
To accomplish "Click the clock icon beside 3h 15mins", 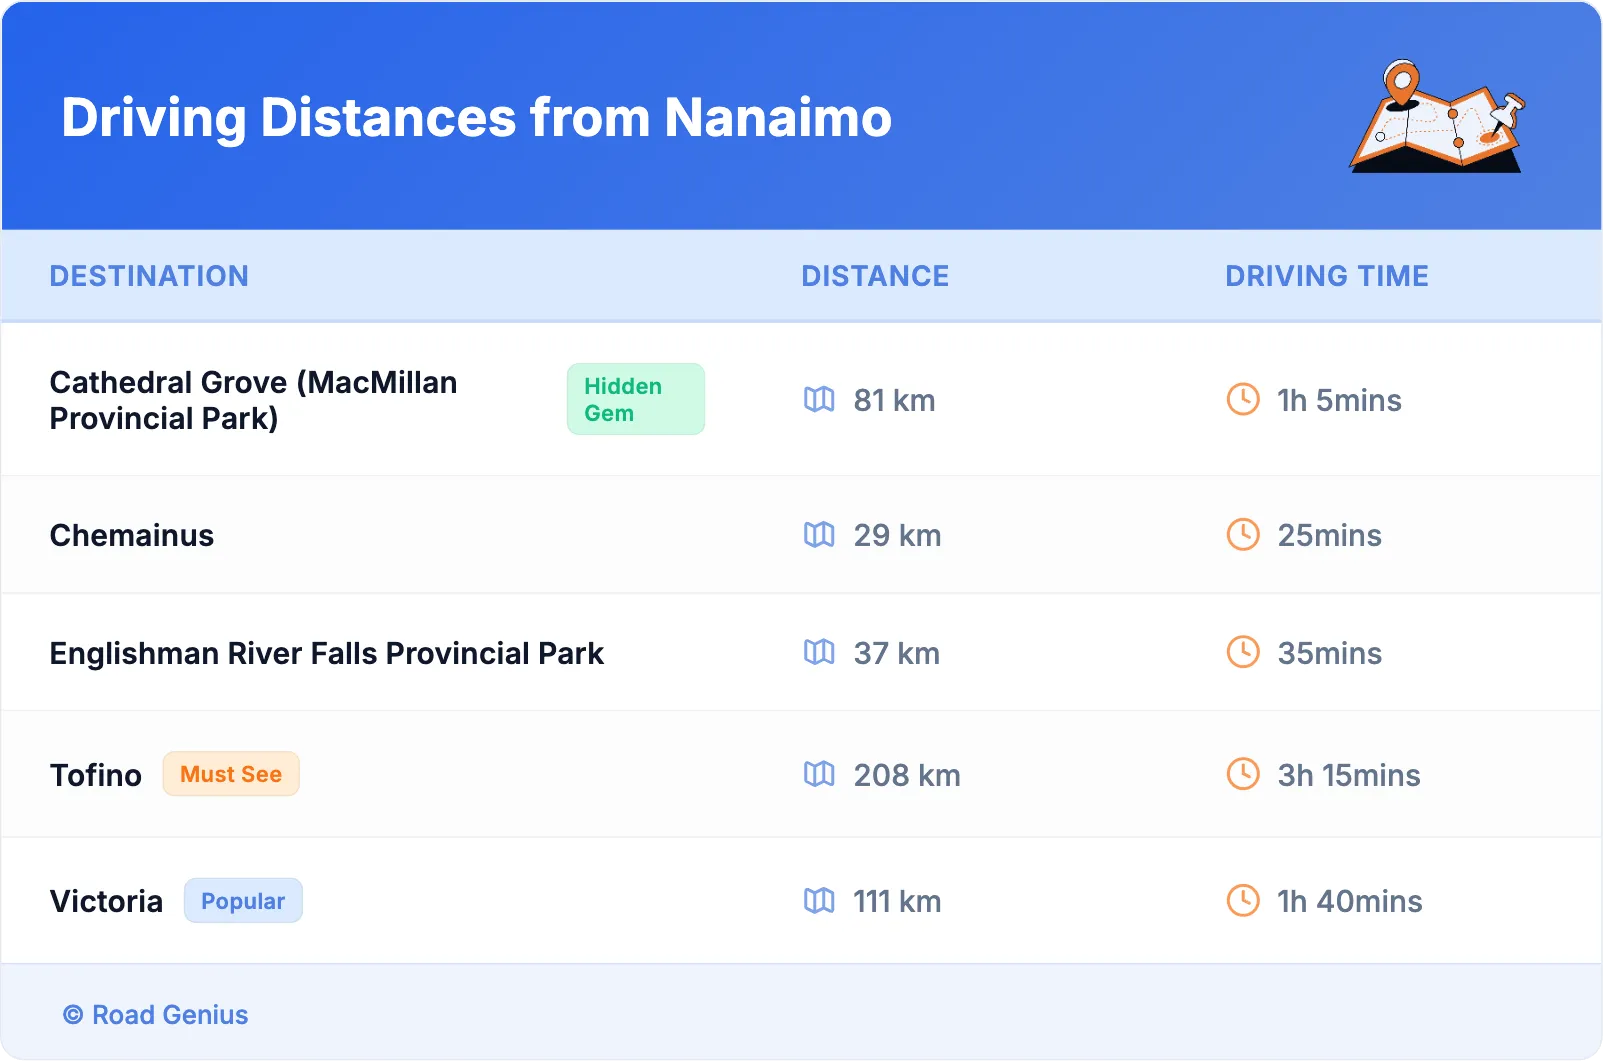I will pos(1243,774).
